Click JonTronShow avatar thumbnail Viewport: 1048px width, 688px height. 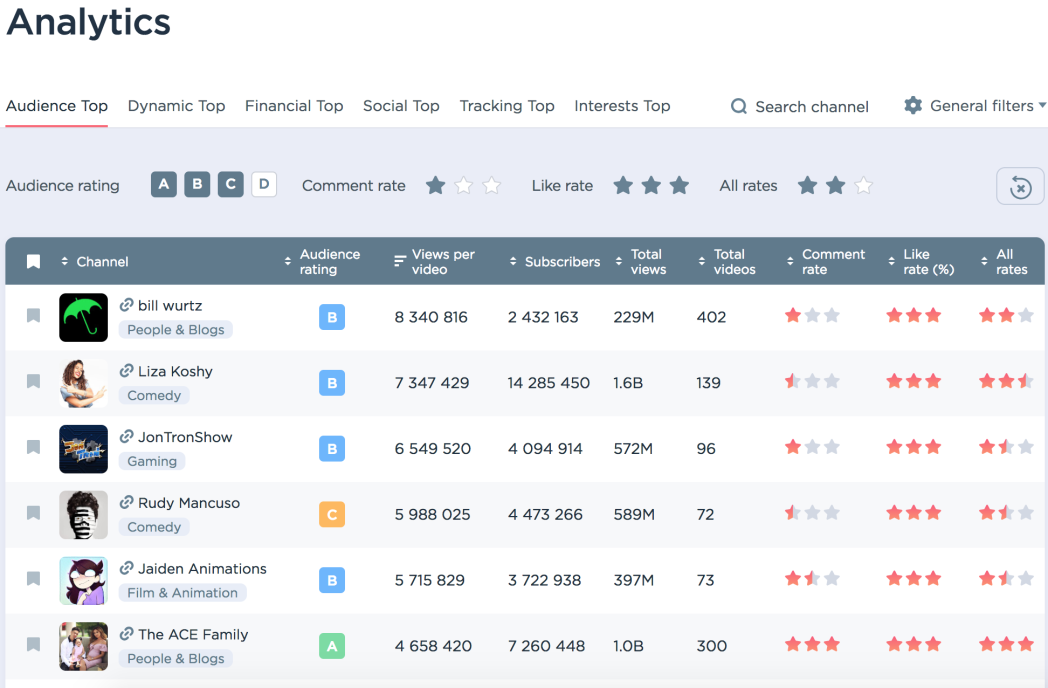point(84,449)
